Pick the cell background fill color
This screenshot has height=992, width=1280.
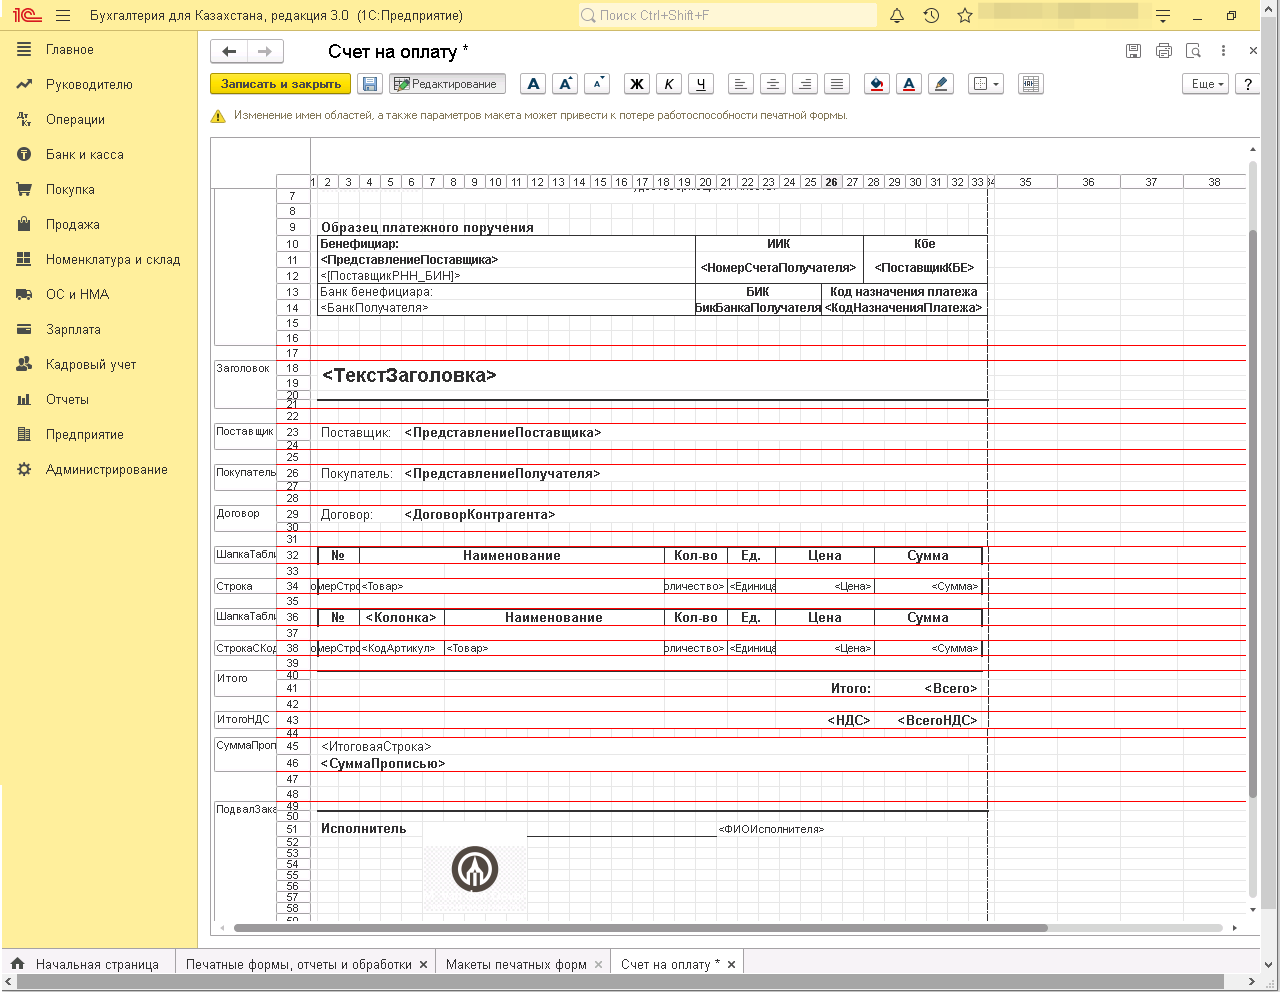coord(876,84)
